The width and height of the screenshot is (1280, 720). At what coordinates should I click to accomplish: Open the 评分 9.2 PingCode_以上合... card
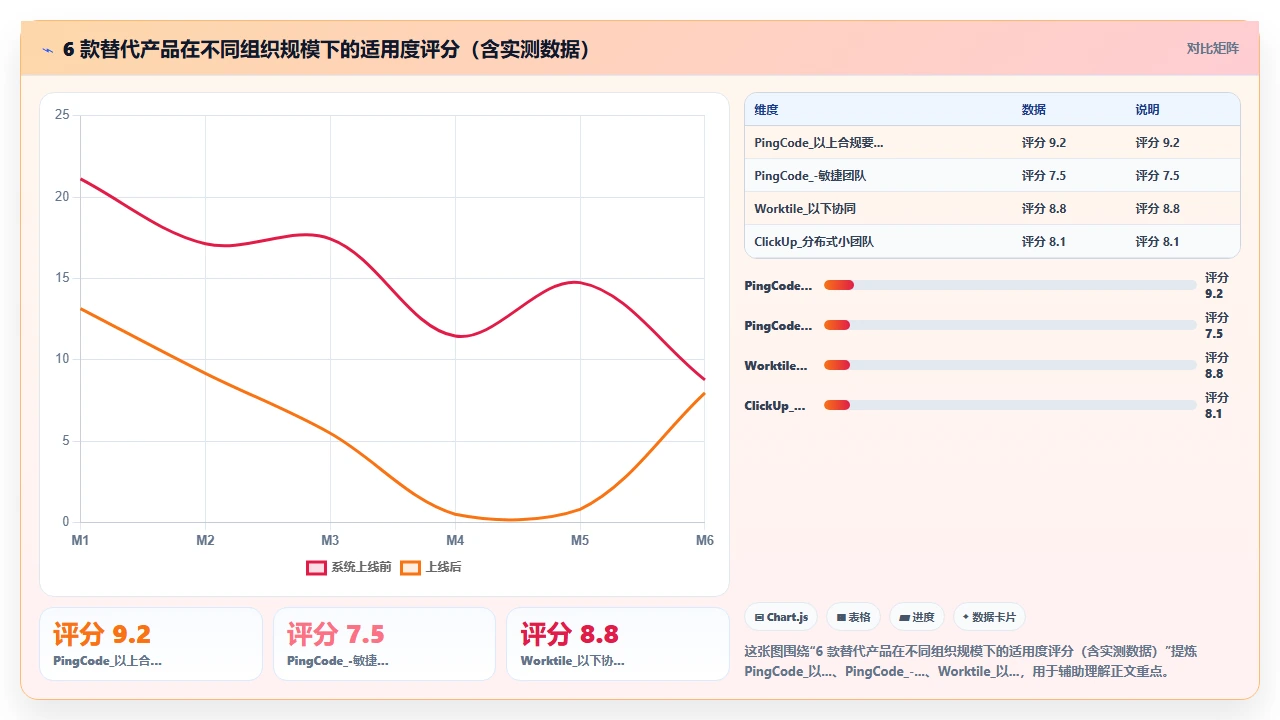coord(151,644)
